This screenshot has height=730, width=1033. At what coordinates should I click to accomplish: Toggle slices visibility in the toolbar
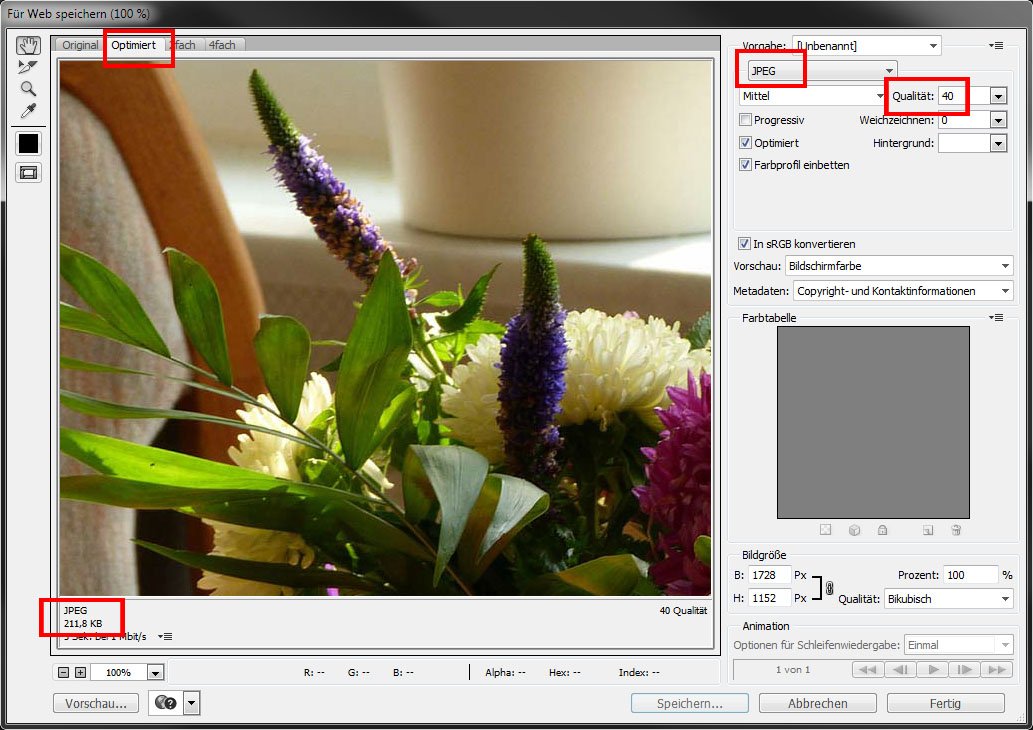(x=27, y=172)
